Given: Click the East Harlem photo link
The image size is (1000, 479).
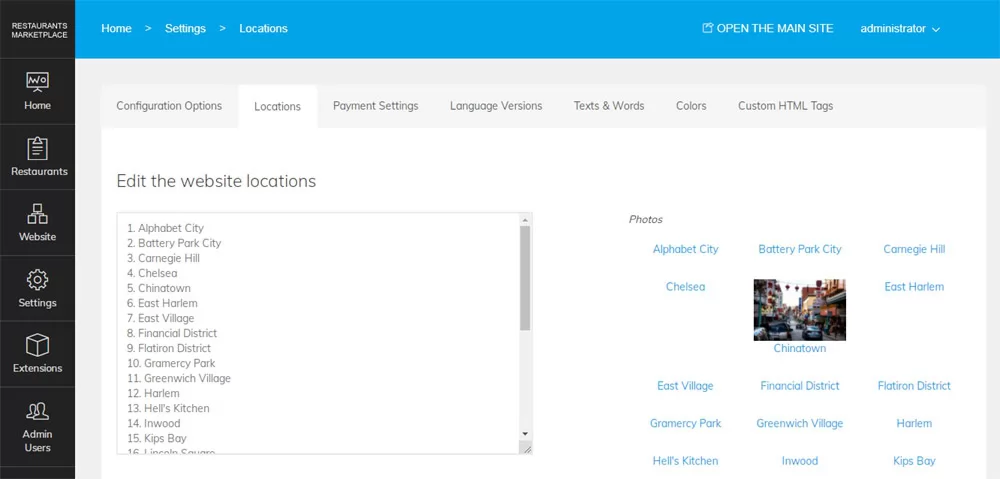Looking at the screenshot, I should click(x=914, y=287).
